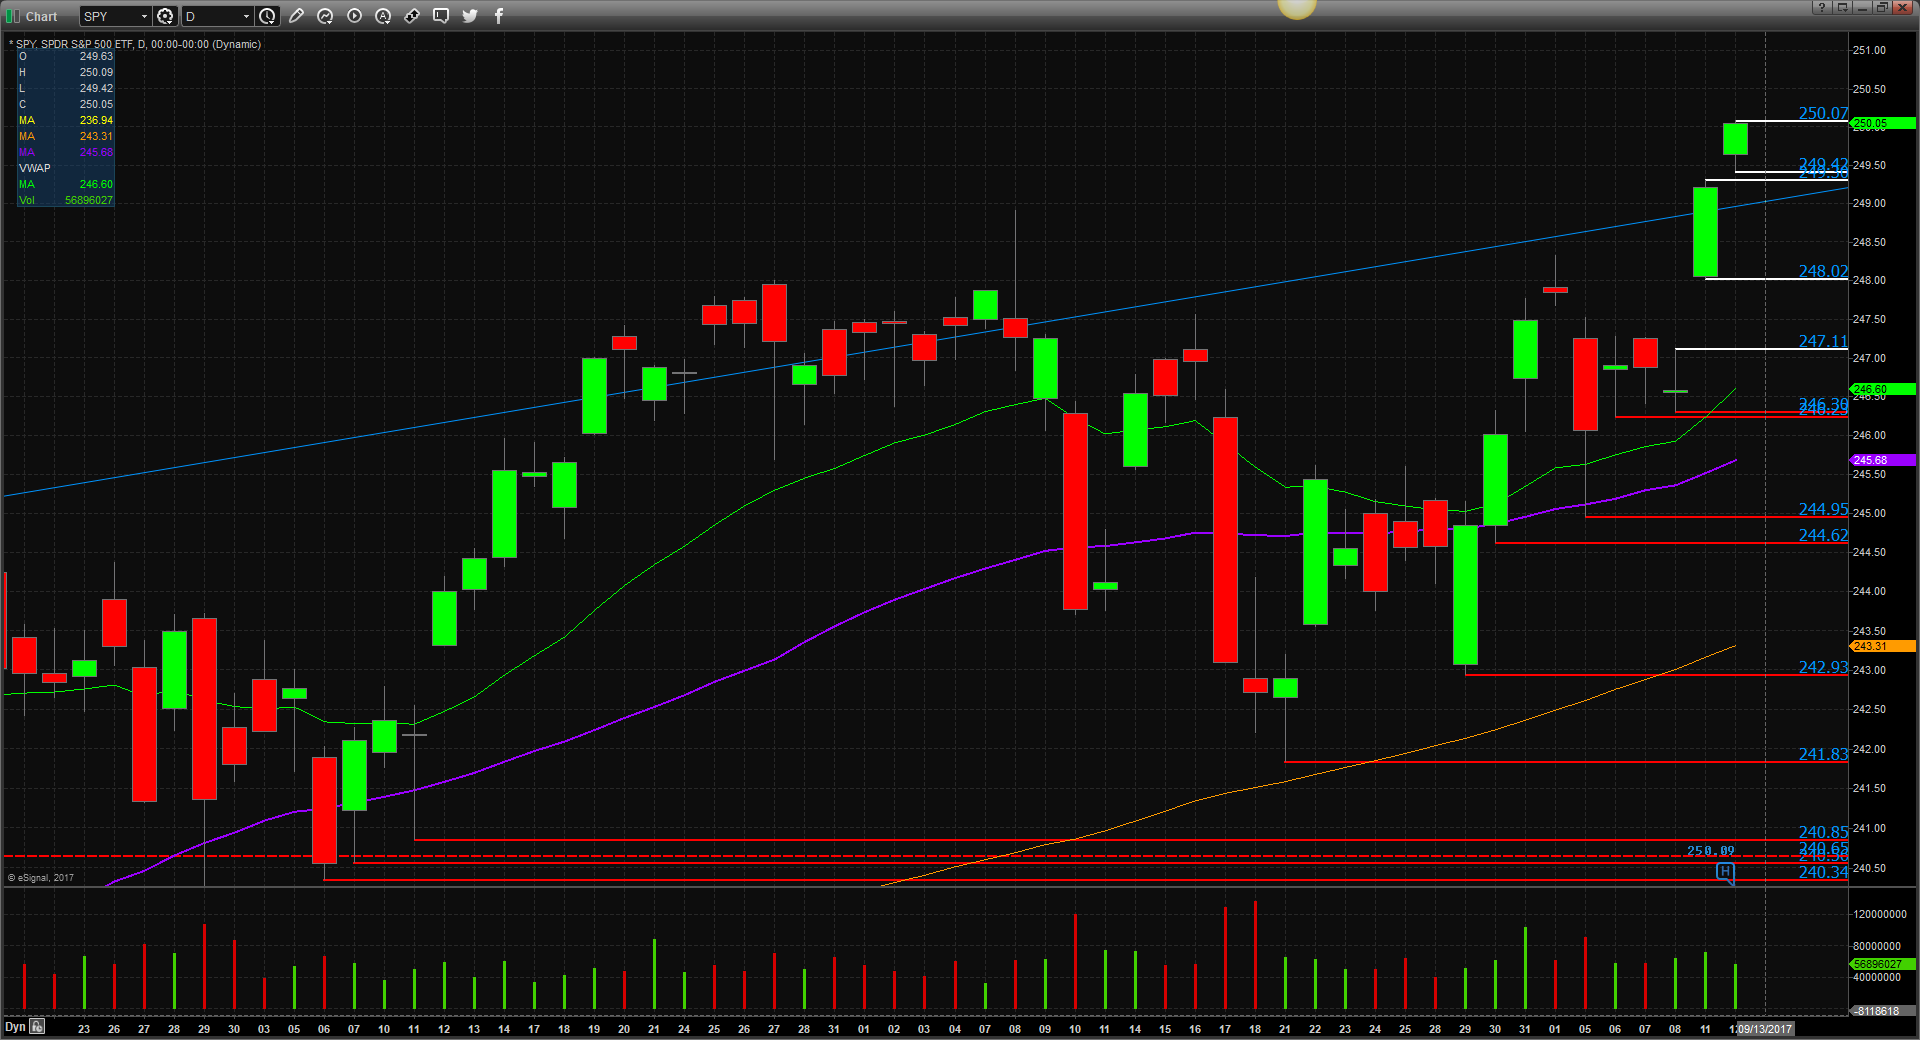
Task: Click the Low 249.42 value
Action: pyautogui.click(x=97, y=88)
